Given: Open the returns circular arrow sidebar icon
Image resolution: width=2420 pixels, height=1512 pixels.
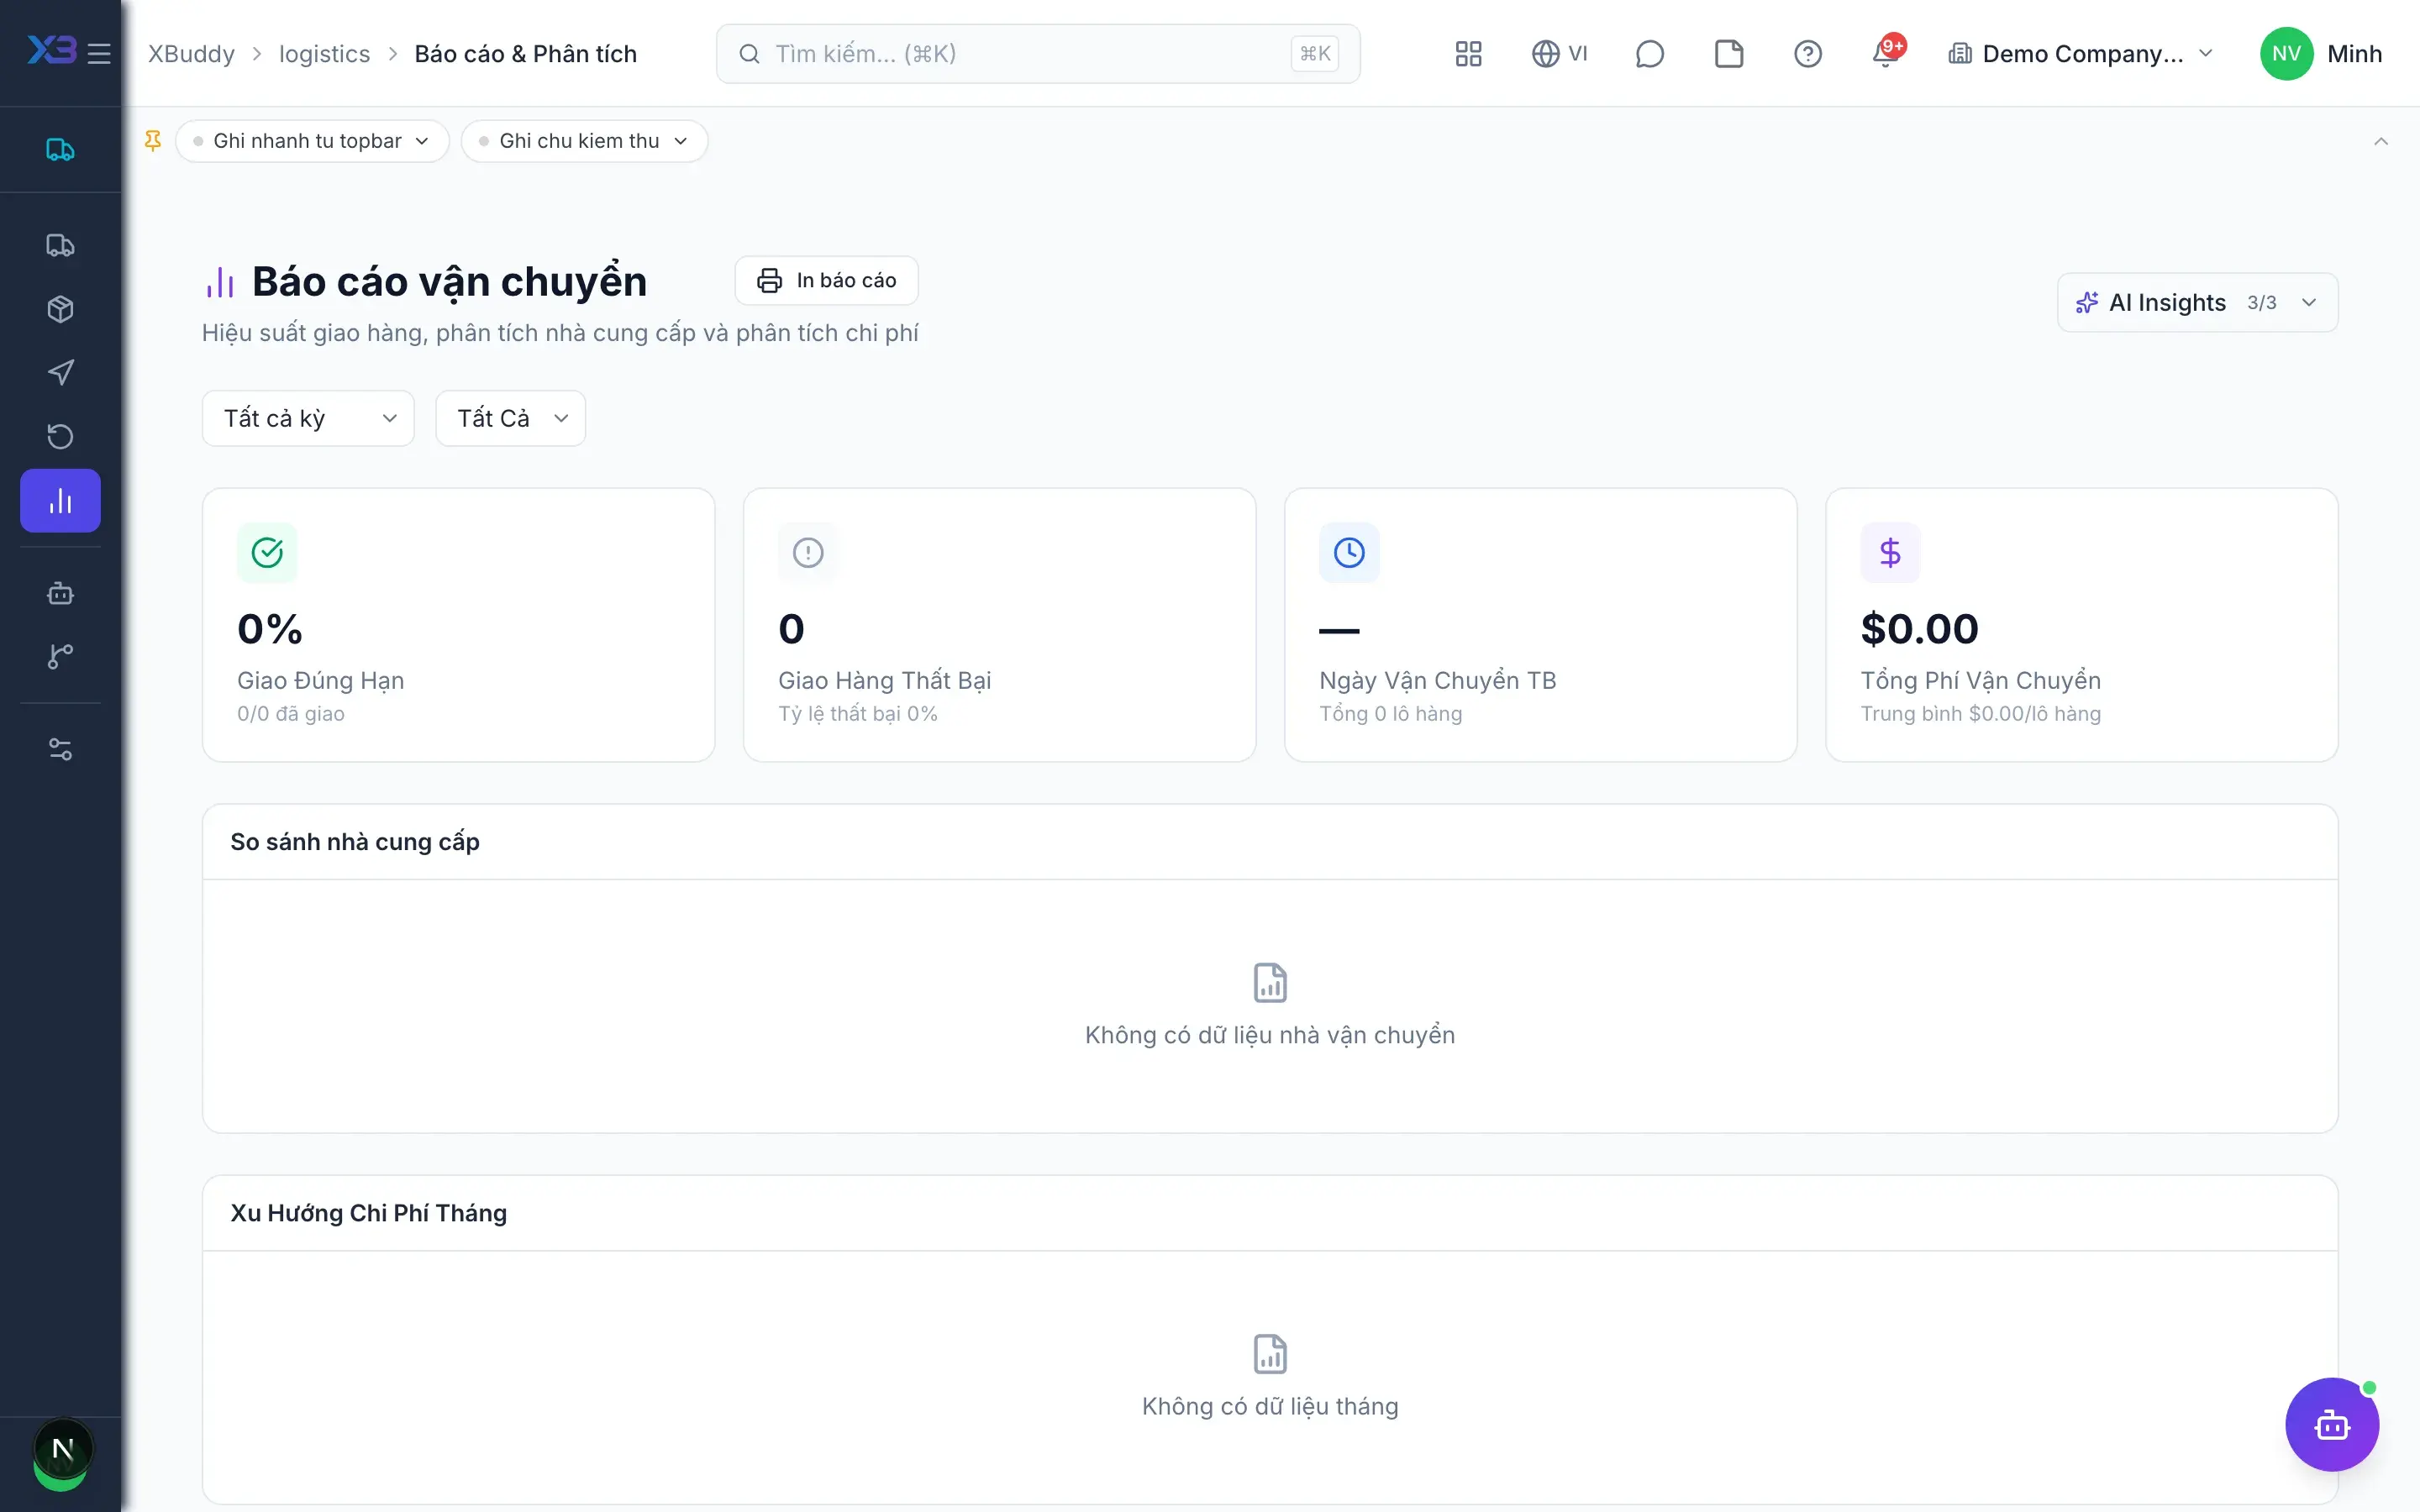Looking at the screenshot, I should pyautogui.click(x=61, y=437).
